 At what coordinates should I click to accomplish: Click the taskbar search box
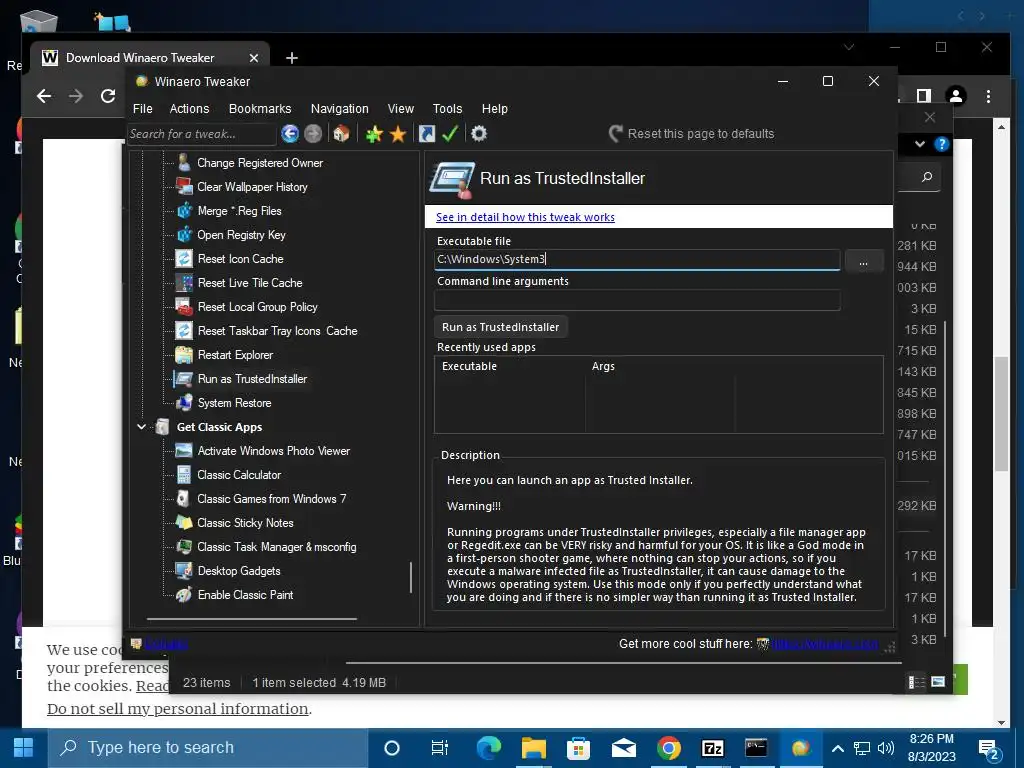(x=208, y=748)
